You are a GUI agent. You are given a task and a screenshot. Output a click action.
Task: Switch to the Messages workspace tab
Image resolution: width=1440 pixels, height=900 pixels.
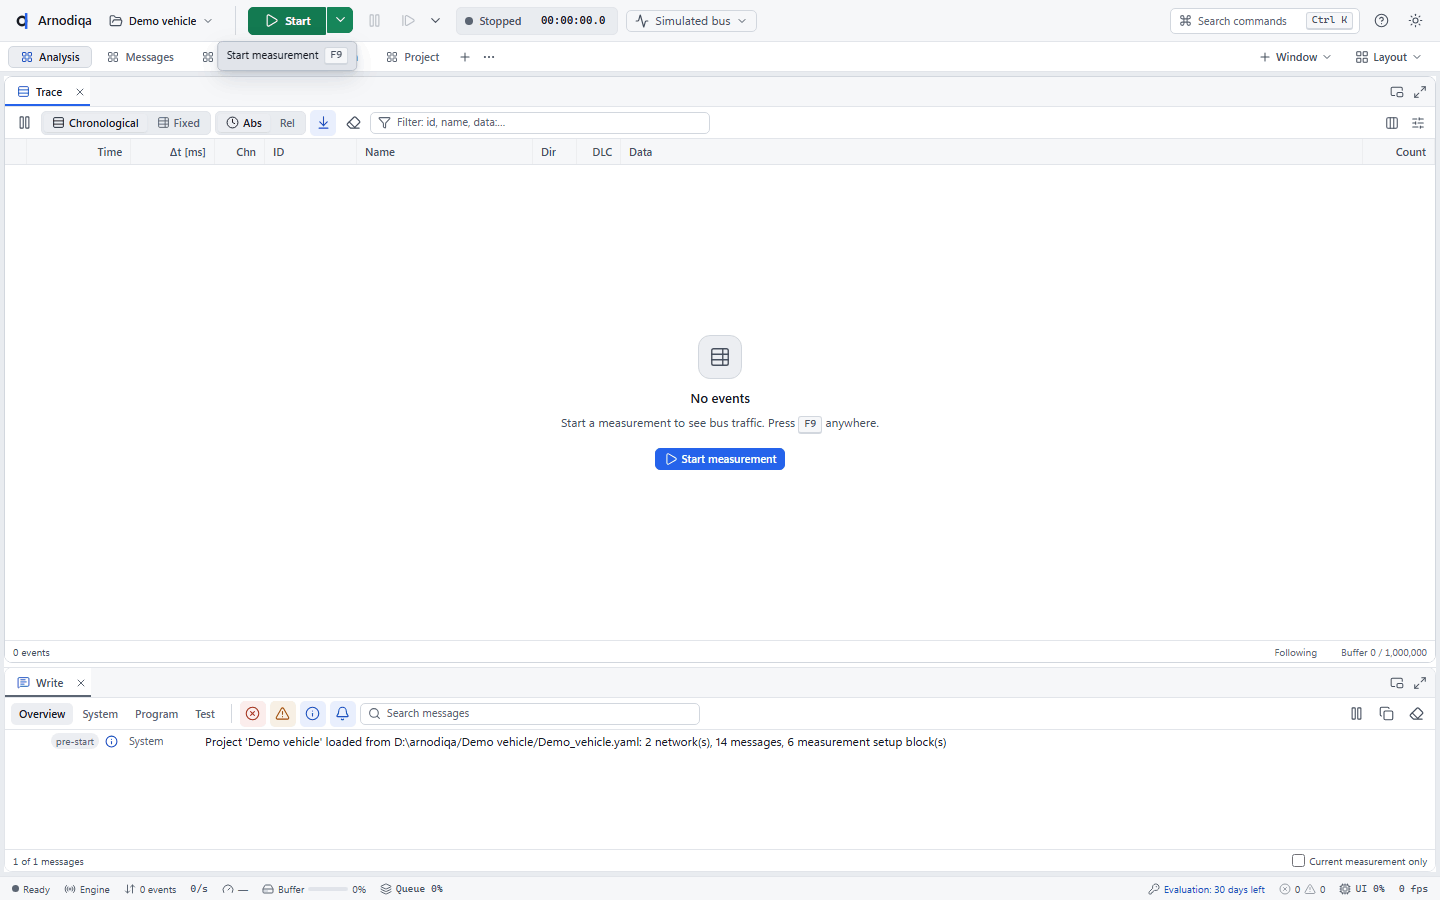point(140,57)
